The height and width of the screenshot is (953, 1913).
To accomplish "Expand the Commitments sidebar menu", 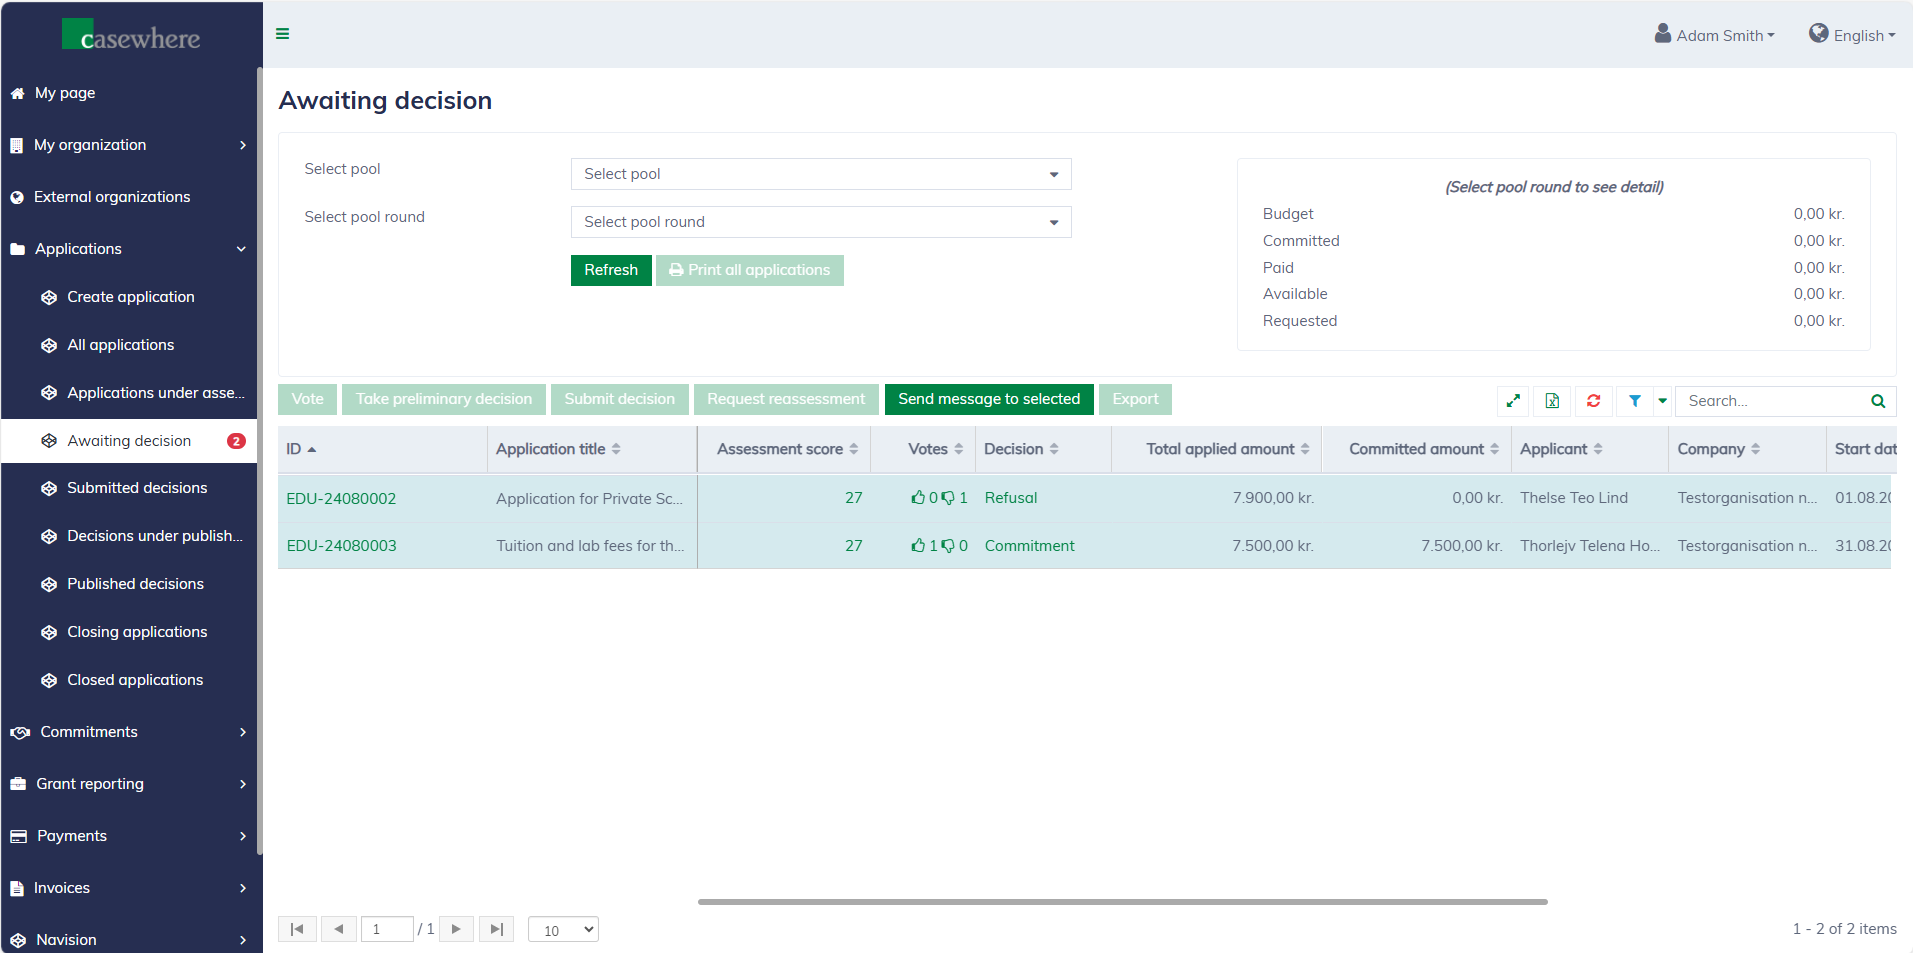I will 128,732.
